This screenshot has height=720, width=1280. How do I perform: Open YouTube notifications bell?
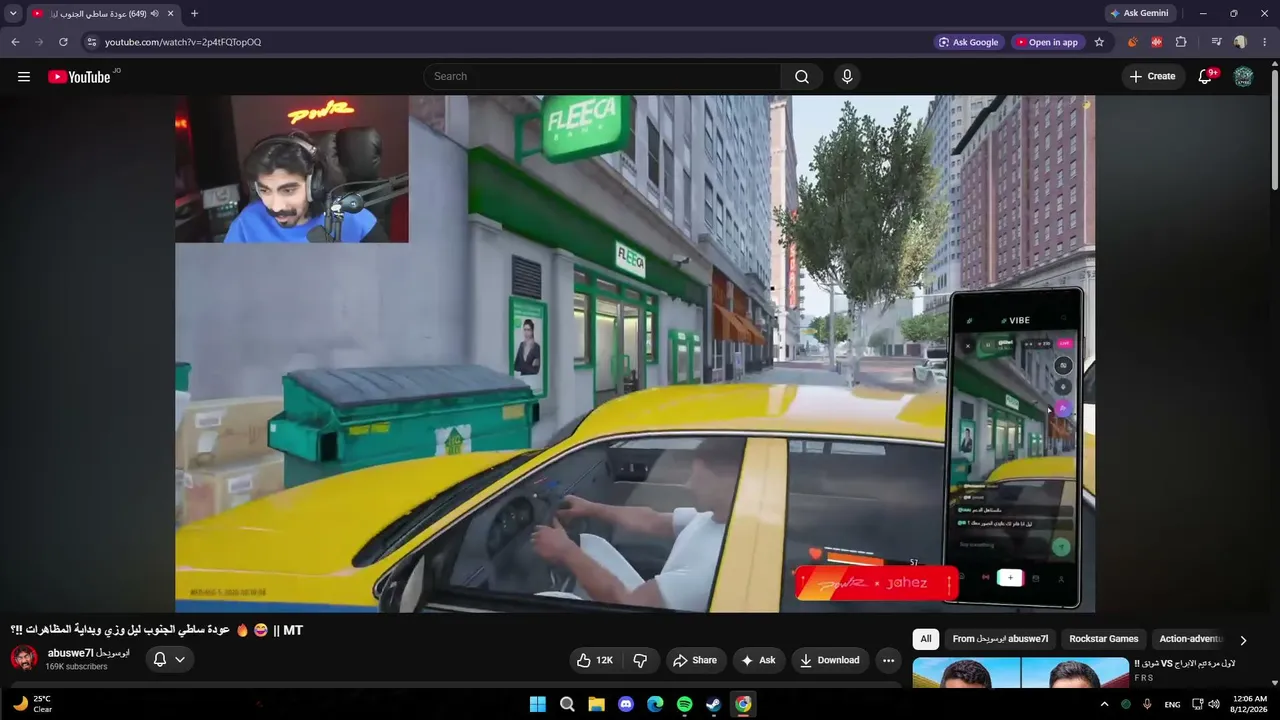click(1205, 77)
